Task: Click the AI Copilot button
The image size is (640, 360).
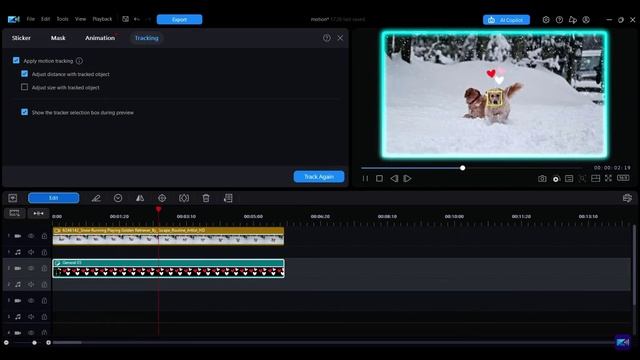Action: (506, 20)
